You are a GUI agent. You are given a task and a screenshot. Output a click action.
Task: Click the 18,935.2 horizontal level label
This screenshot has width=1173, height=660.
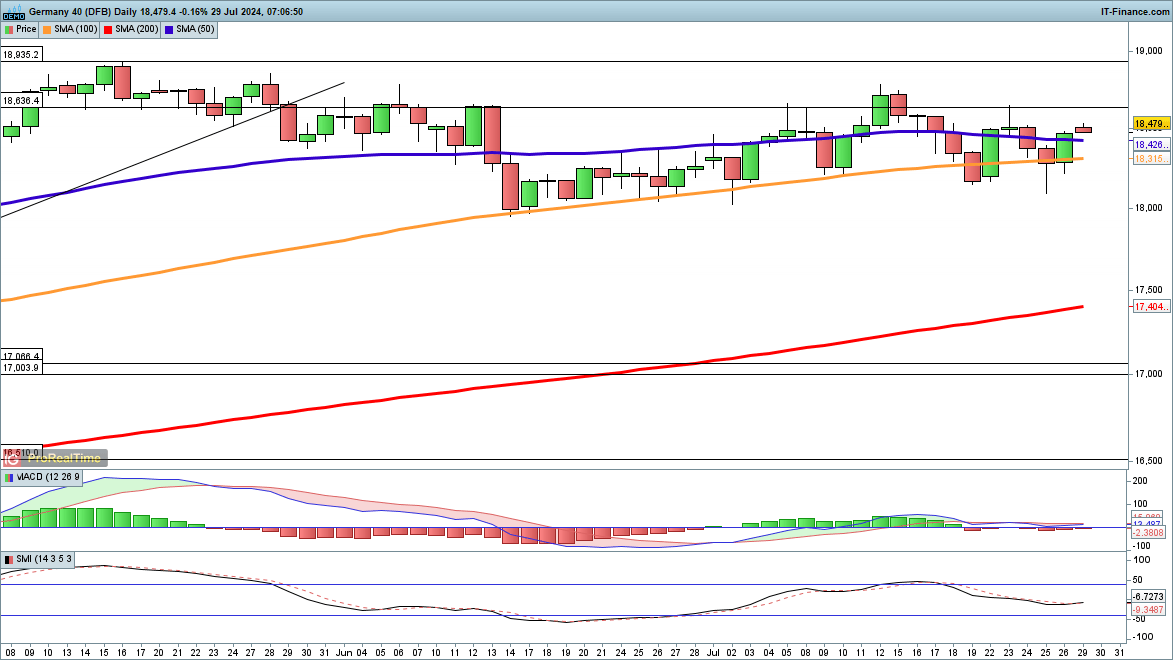coord(21,55)
